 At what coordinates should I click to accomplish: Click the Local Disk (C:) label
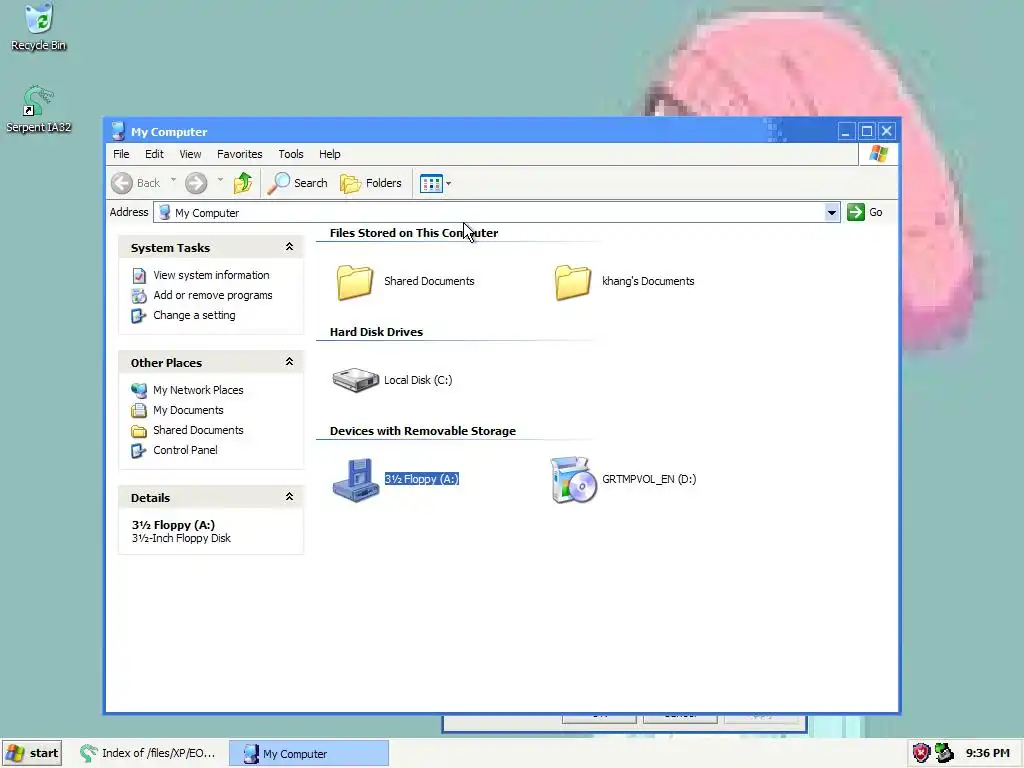coord(418,380)
